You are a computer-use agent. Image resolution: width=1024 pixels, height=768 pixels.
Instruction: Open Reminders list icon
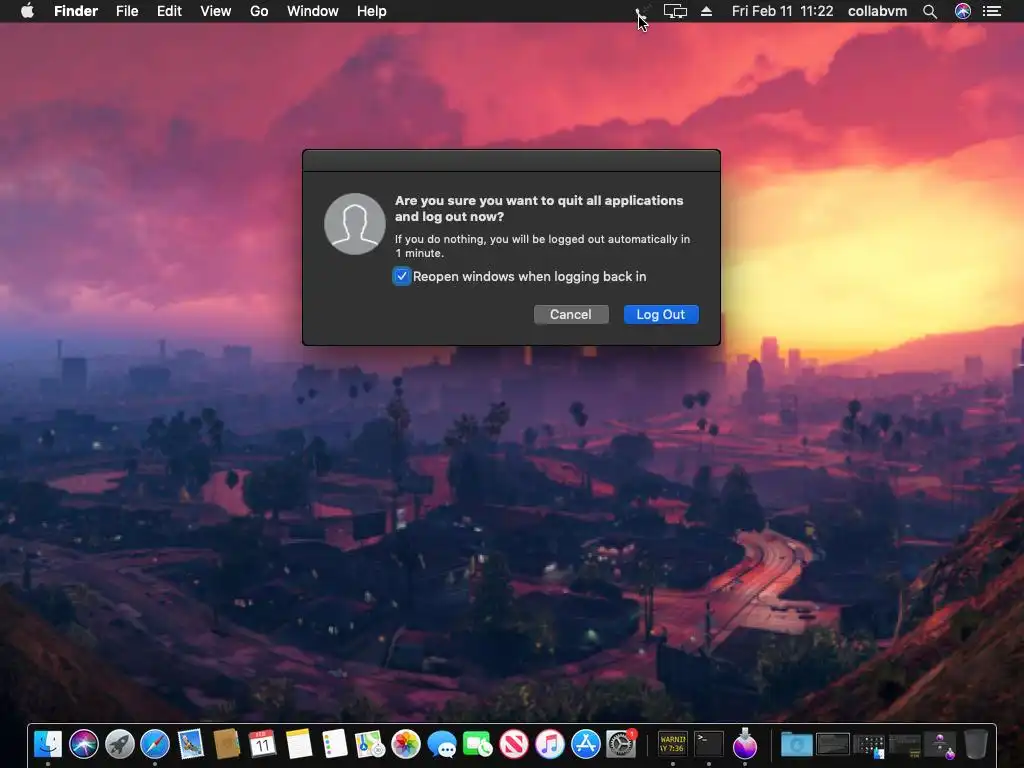[334, 744]
